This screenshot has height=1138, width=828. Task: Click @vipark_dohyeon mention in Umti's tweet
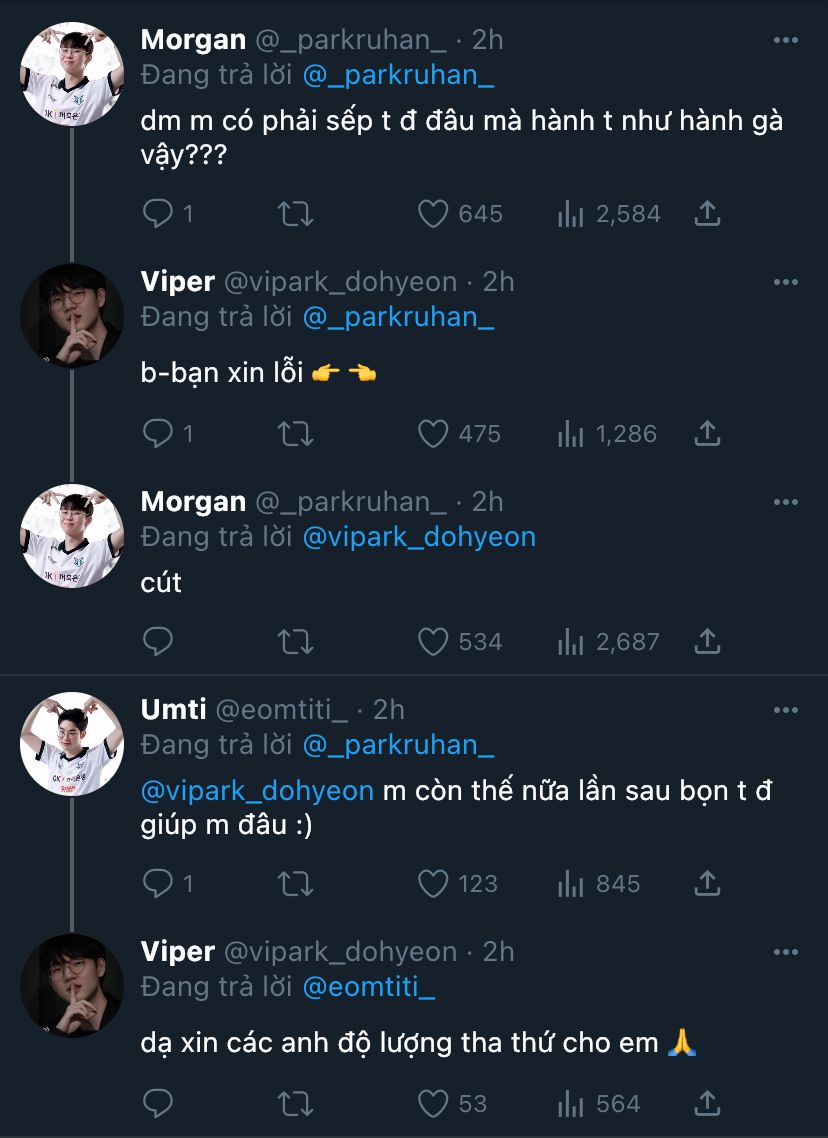click(x=257, y=791)
